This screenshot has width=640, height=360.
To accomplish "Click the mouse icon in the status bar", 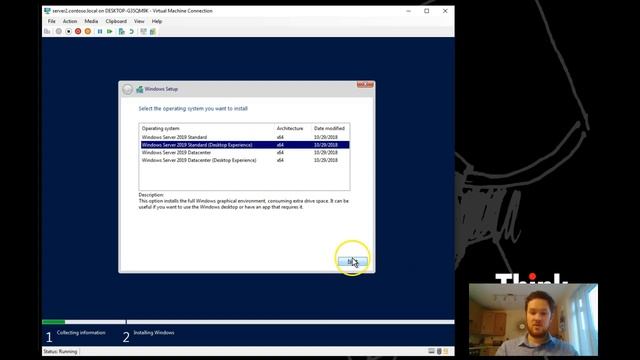I will point(439,351).
